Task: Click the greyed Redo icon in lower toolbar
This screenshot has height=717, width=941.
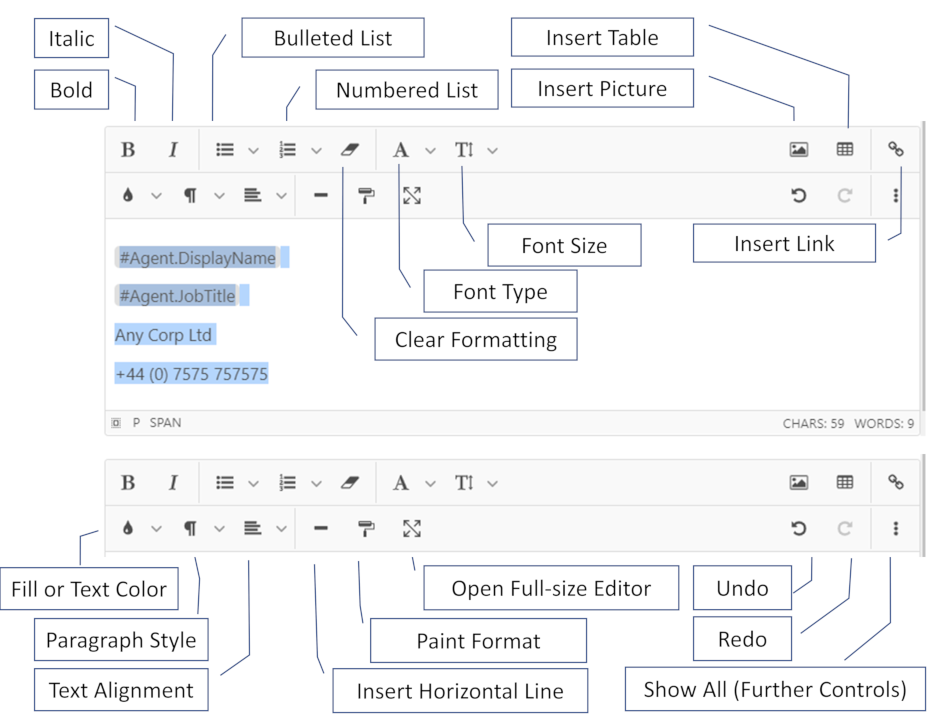Action: click(x=845, y=528)
